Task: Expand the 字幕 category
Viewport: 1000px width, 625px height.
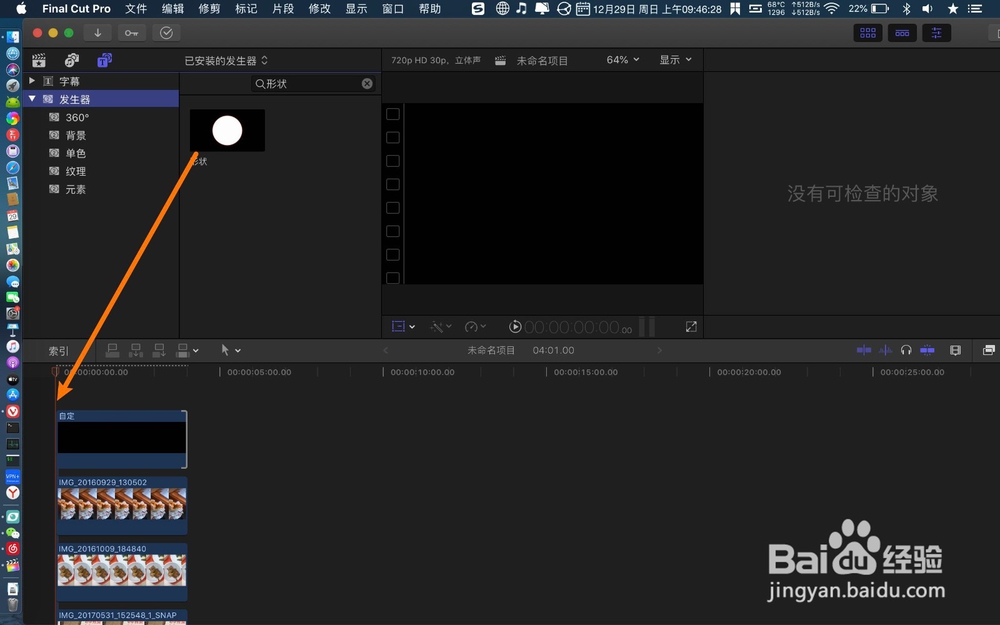Action: point(31,81)
